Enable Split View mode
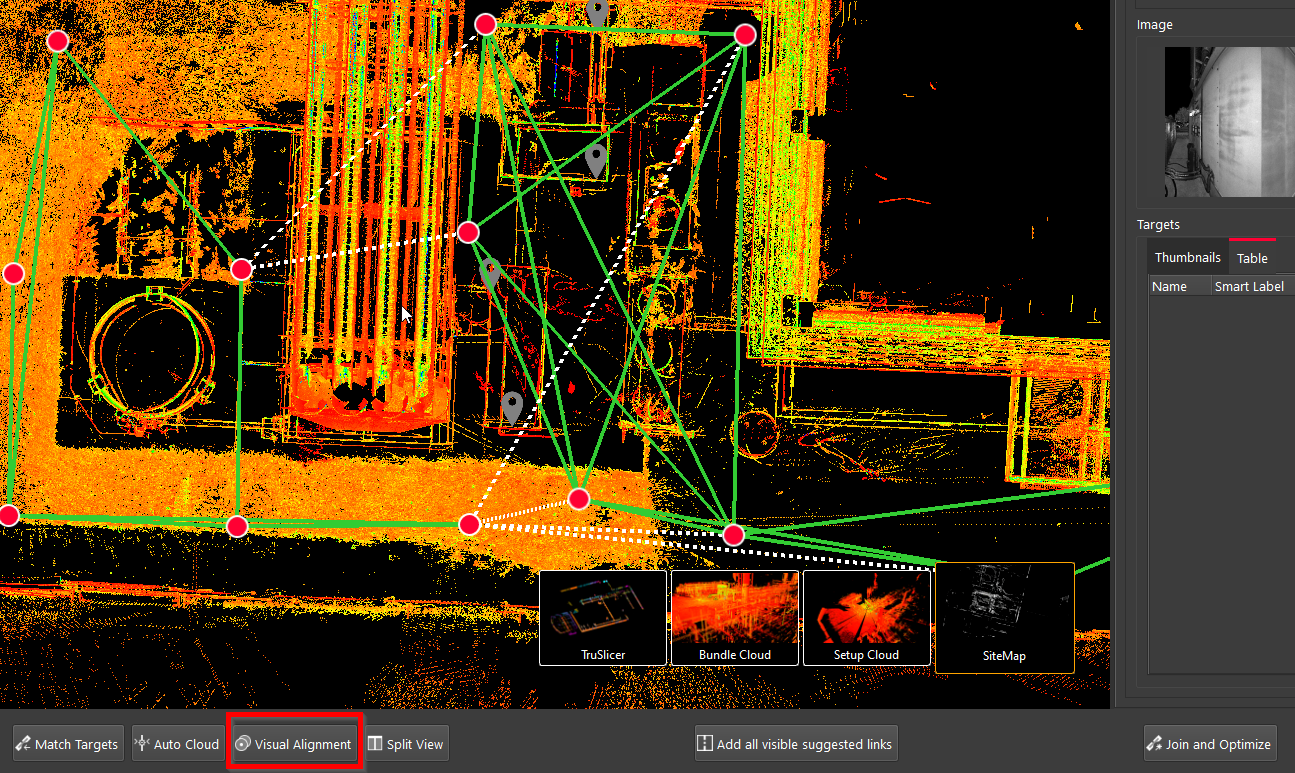This screenshot has height=773, width=1295. 406,744
